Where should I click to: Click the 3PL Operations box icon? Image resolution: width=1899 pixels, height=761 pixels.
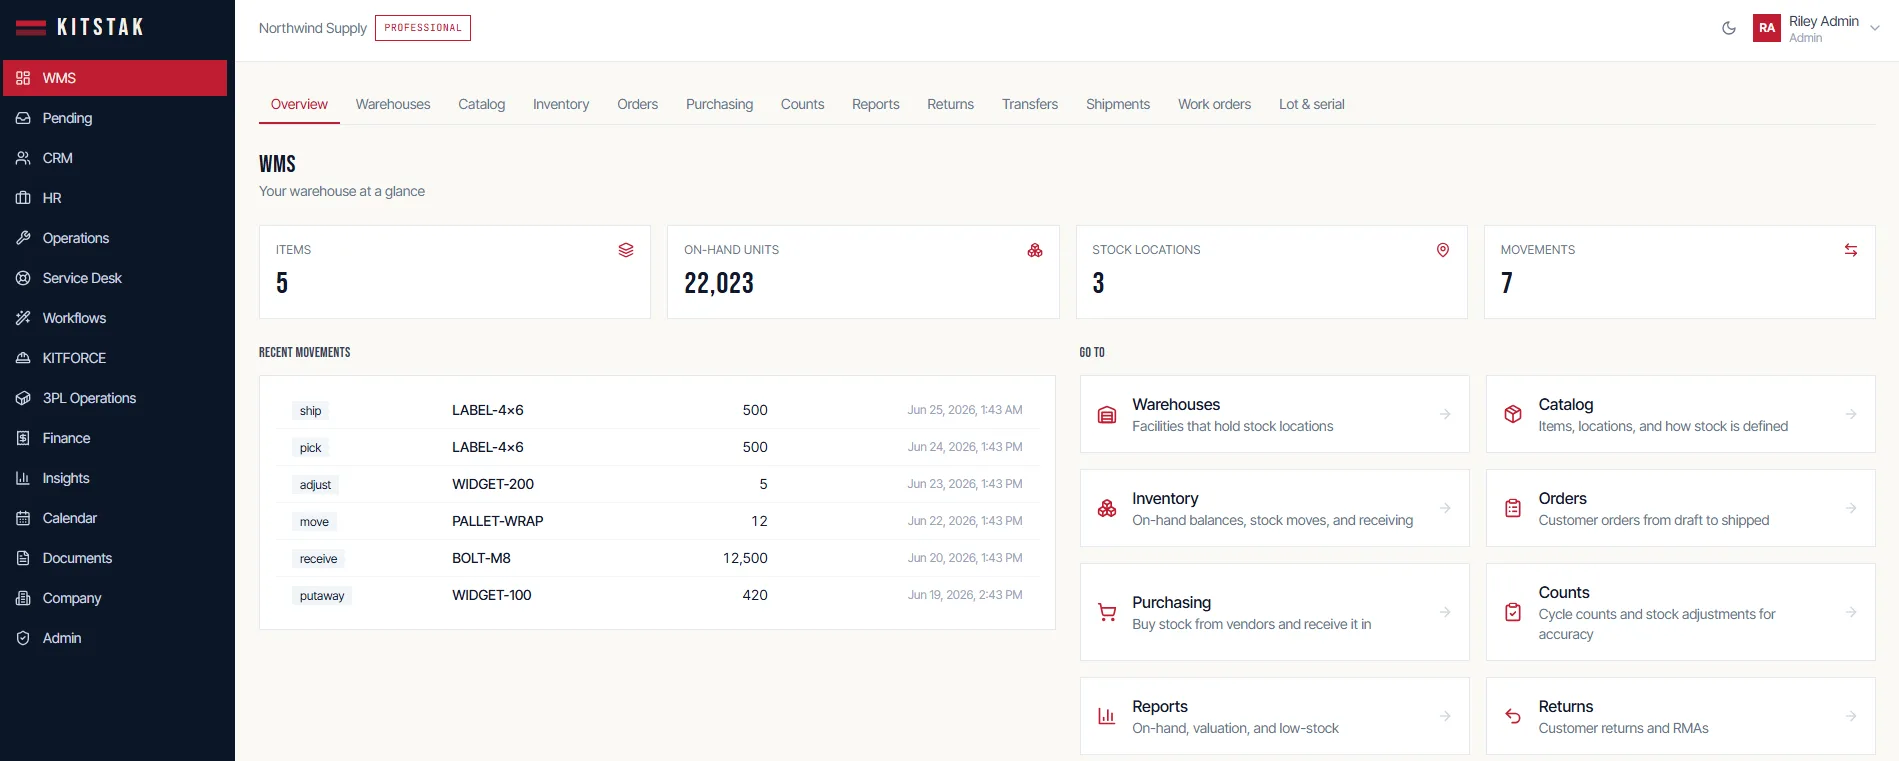tap(23, 398)
